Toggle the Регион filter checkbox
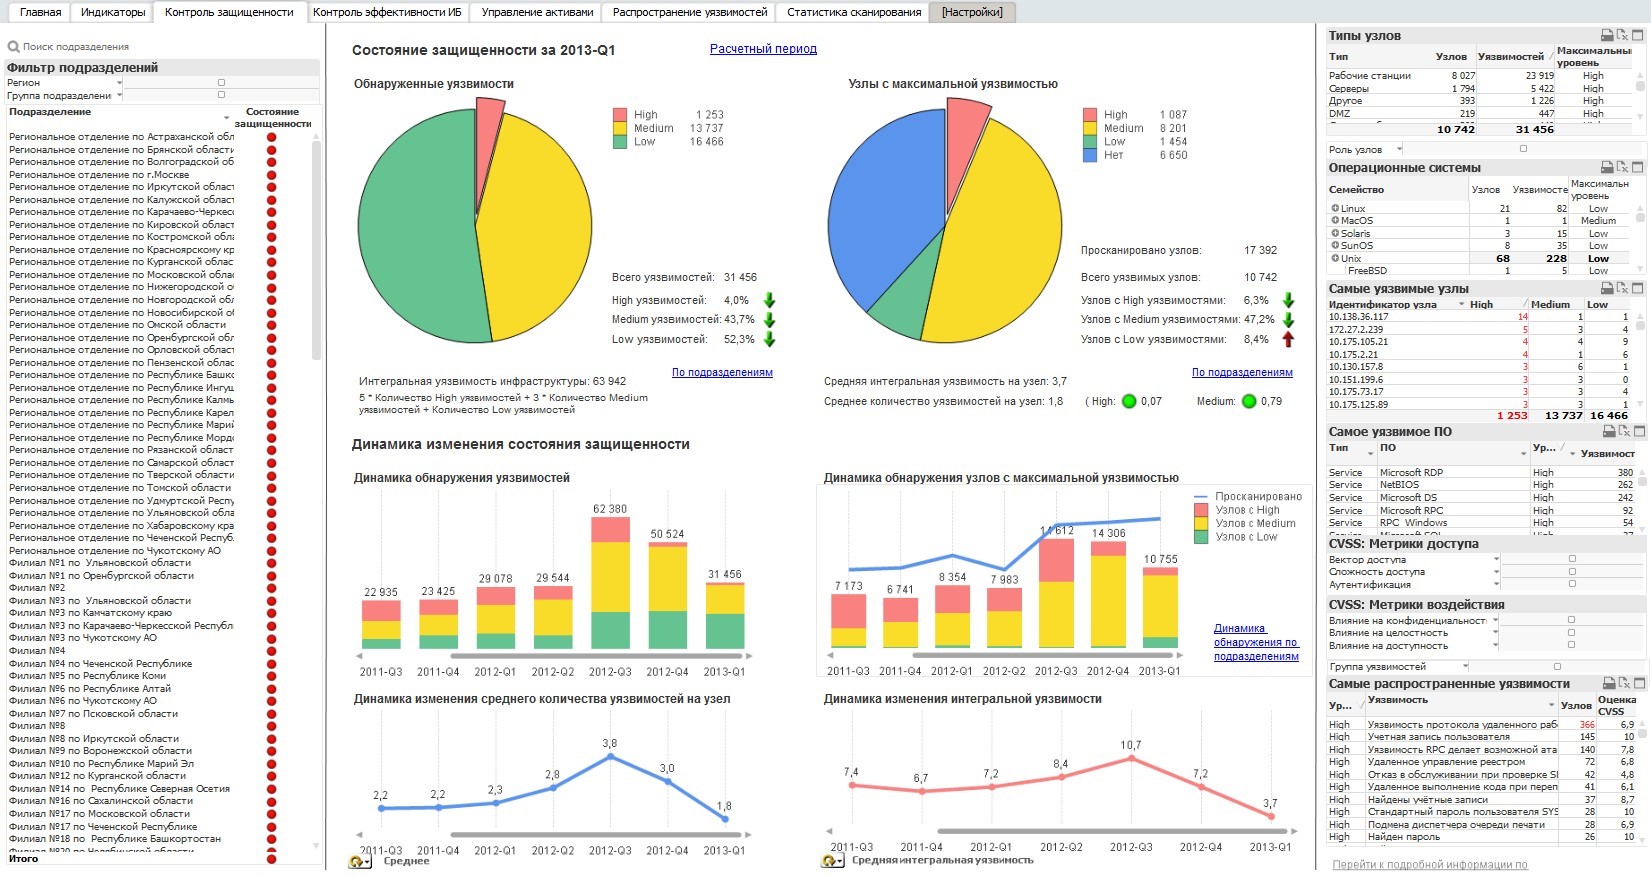 pyautogui.click(x=221, y=83)
